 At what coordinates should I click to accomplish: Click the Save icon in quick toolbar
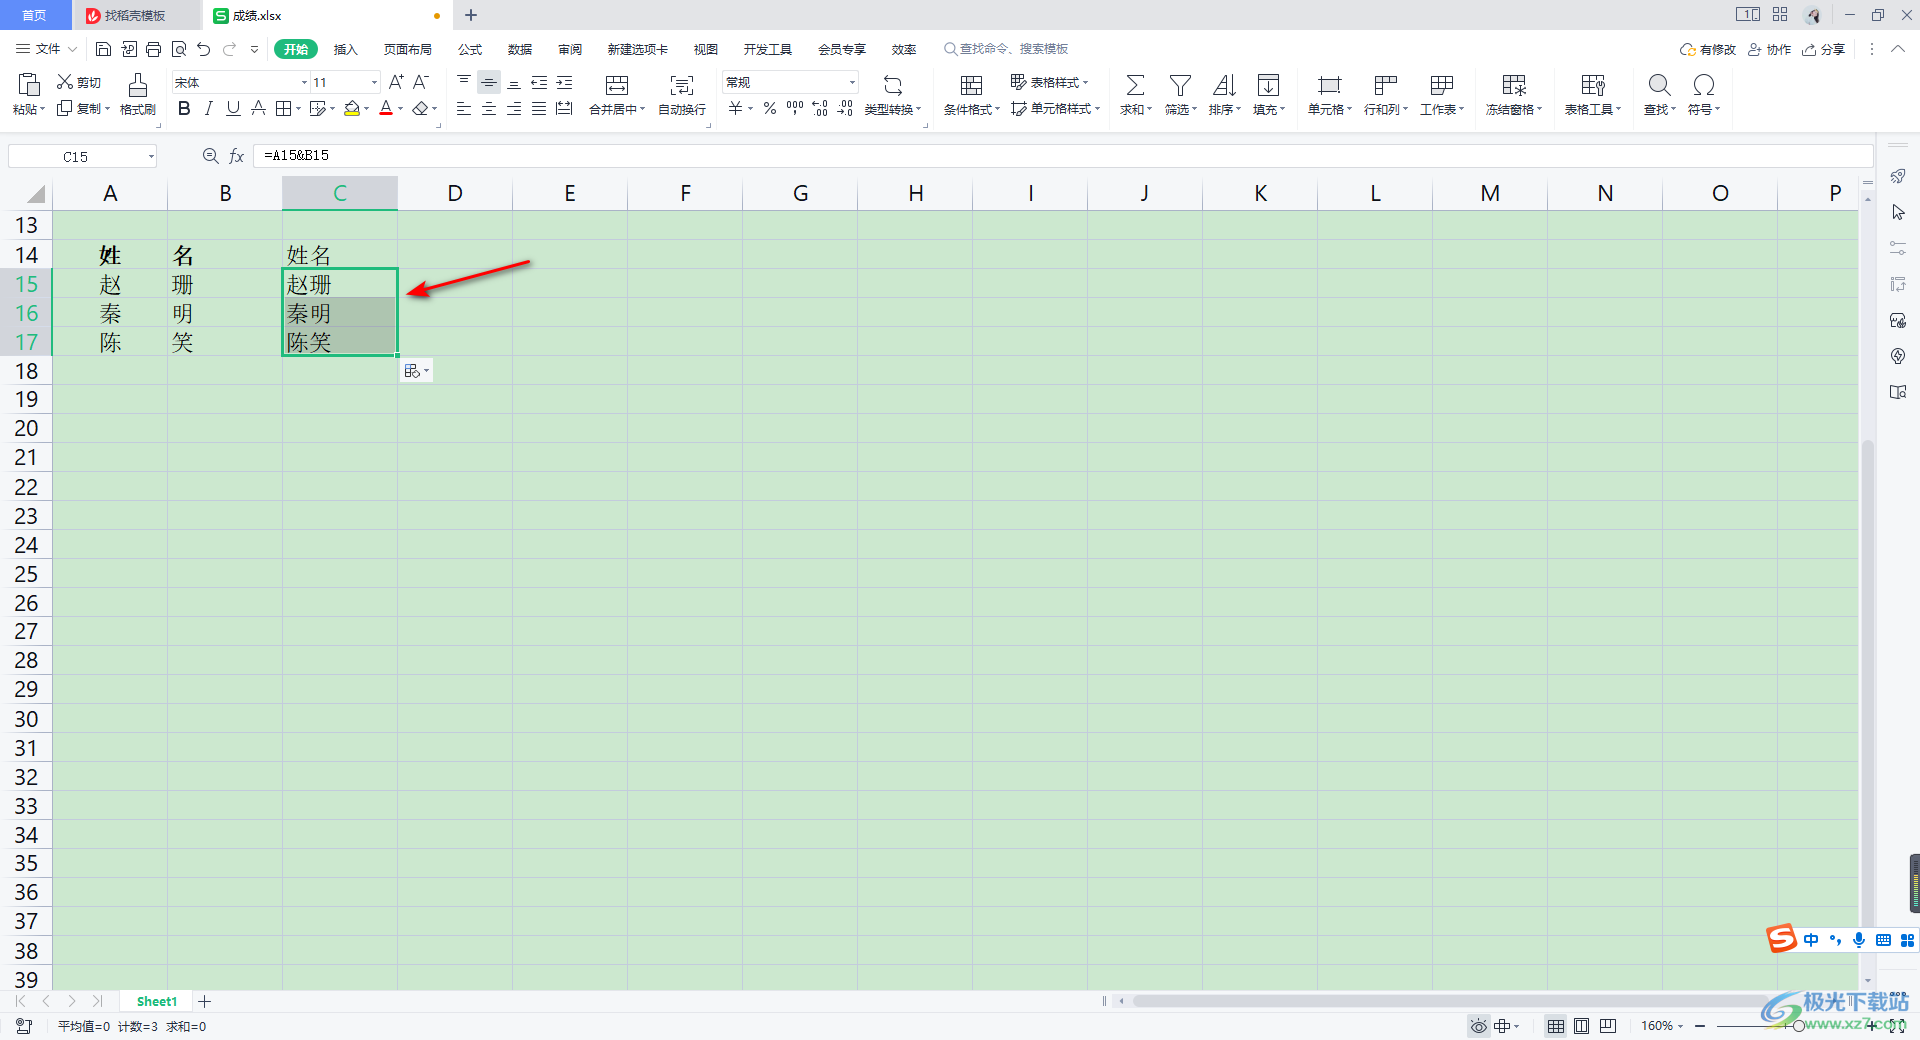click(103, 49)
